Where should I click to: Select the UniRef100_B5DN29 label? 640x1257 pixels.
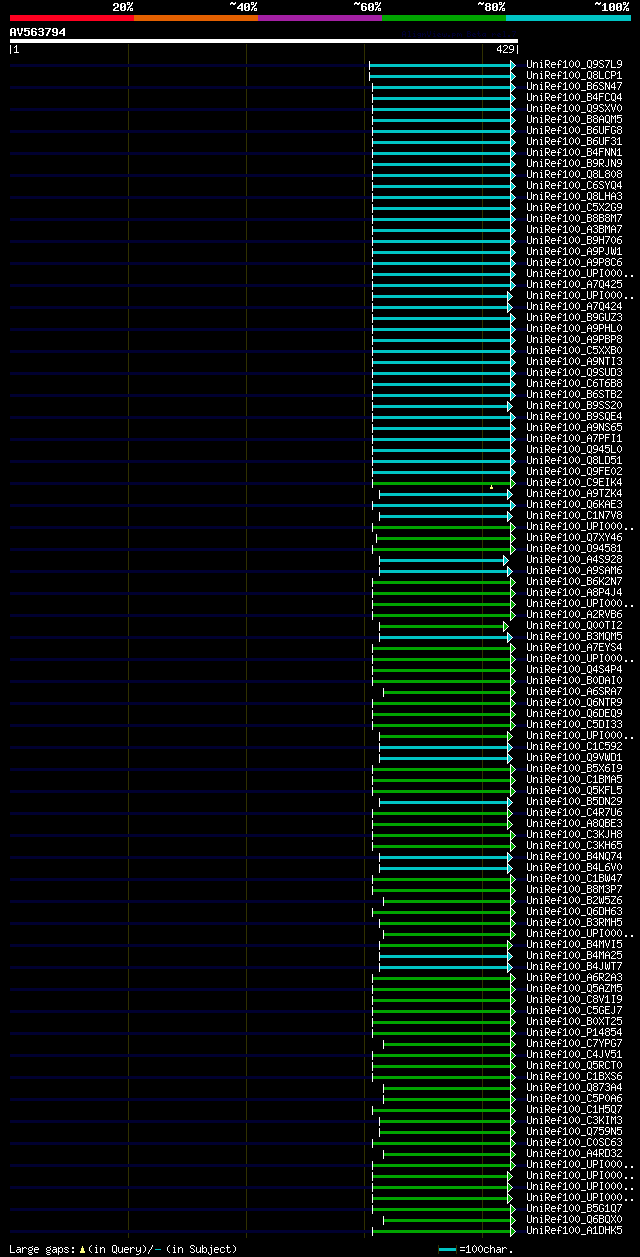click(x=574, y=801)
